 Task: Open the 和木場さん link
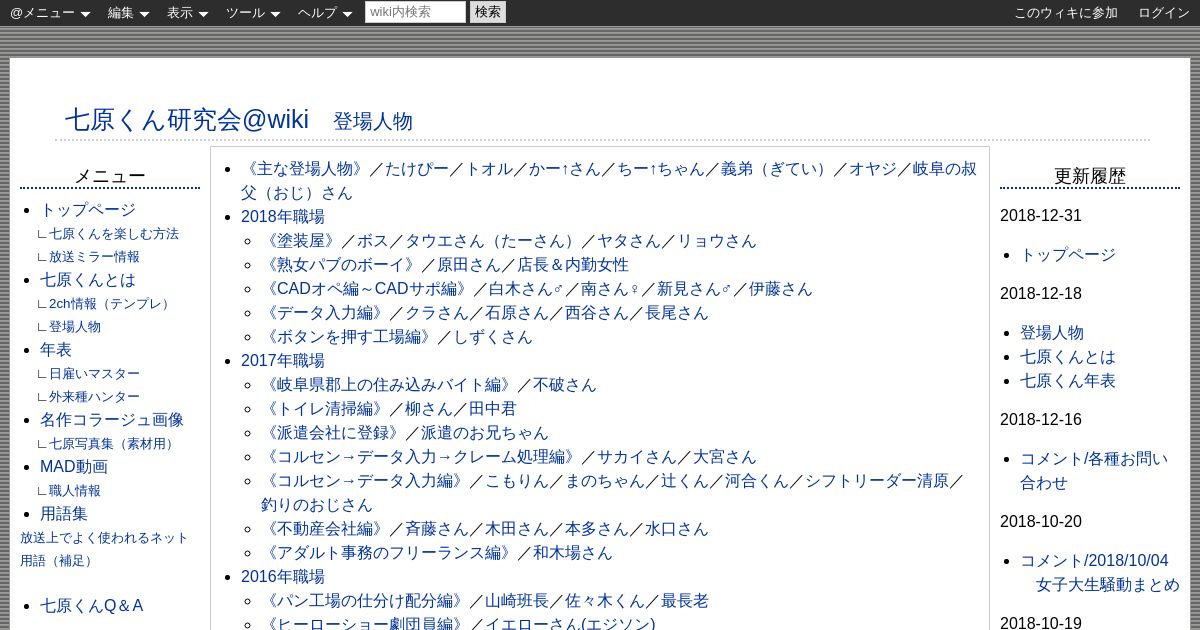(x=573, y=553)
